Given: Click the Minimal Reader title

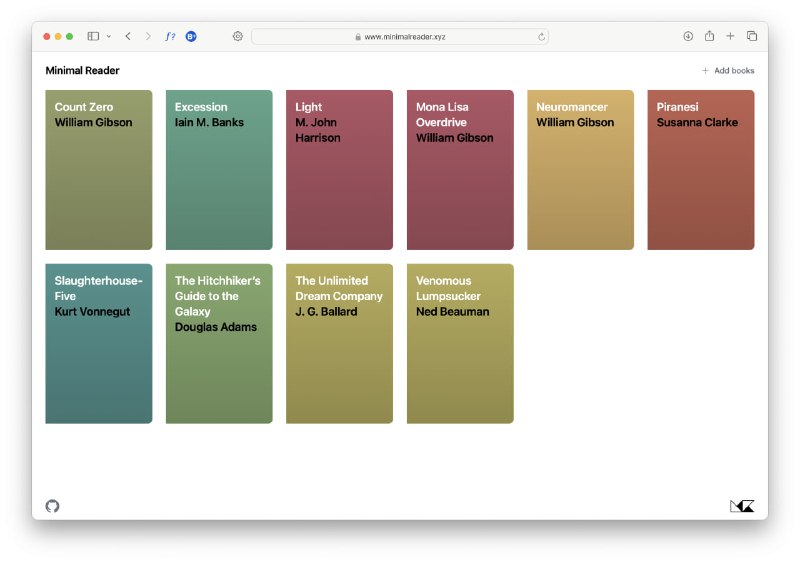Looking at the screenshot, I should click(x=82, y=71).
